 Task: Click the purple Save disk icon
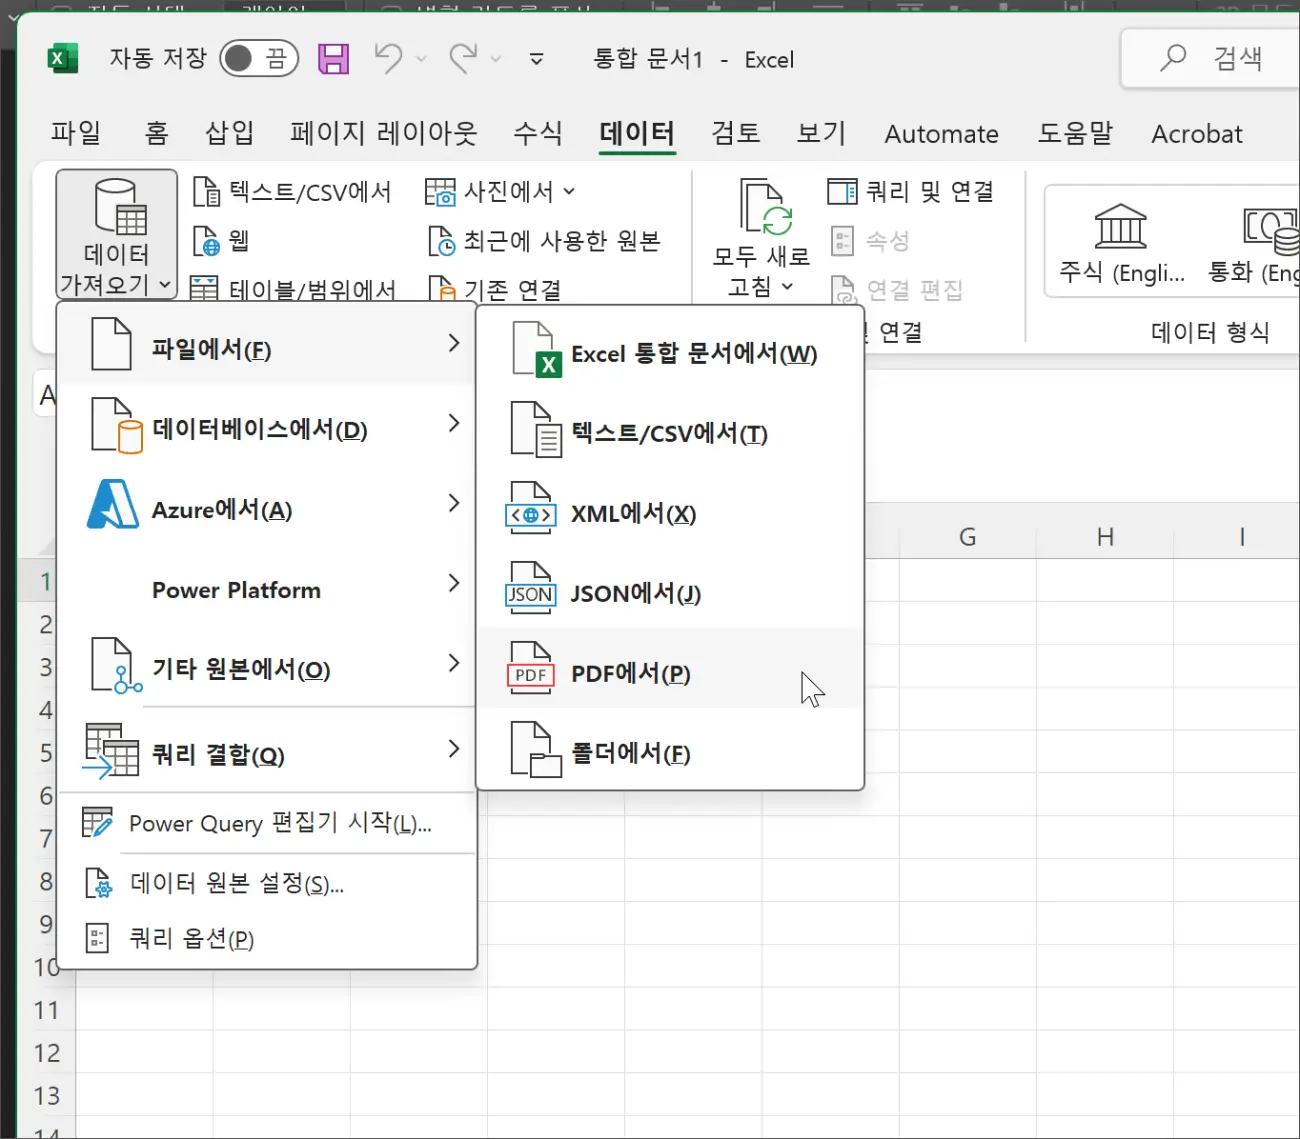tap(334, 59)
